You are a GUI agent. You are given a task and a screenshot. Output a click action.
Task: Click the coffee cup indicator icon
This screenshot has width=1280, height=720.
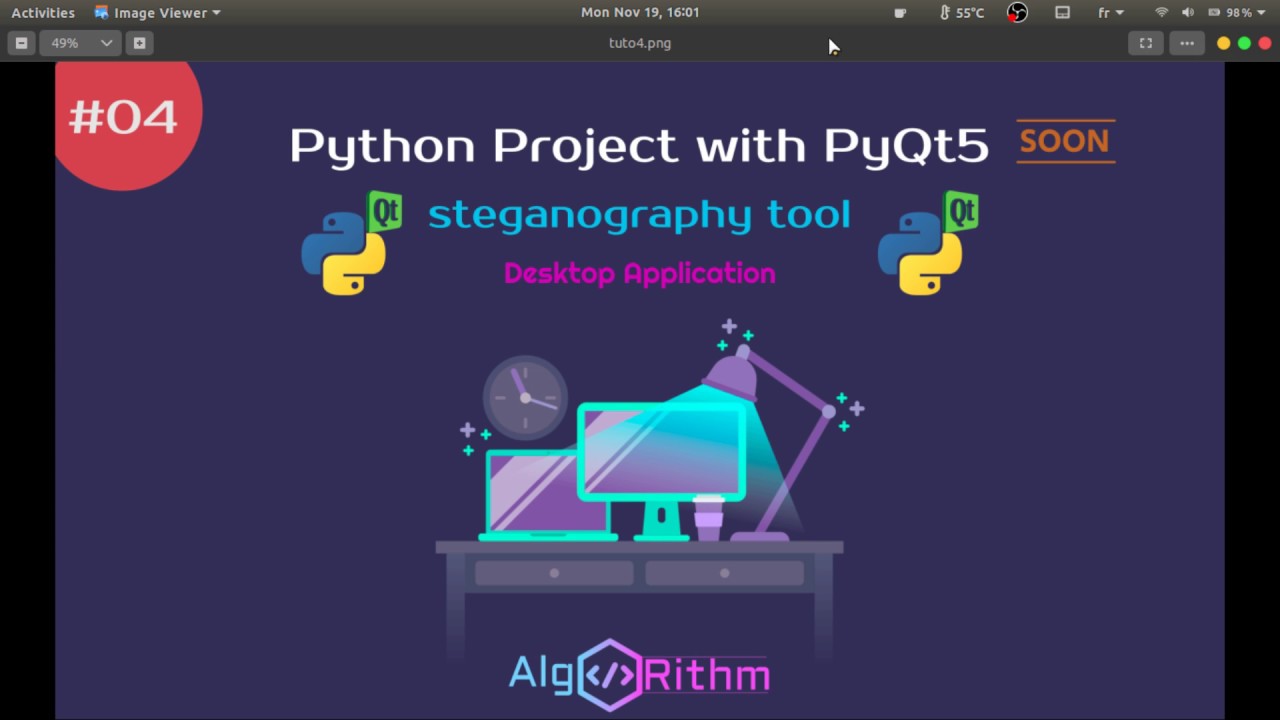click(x=900, y=13)
